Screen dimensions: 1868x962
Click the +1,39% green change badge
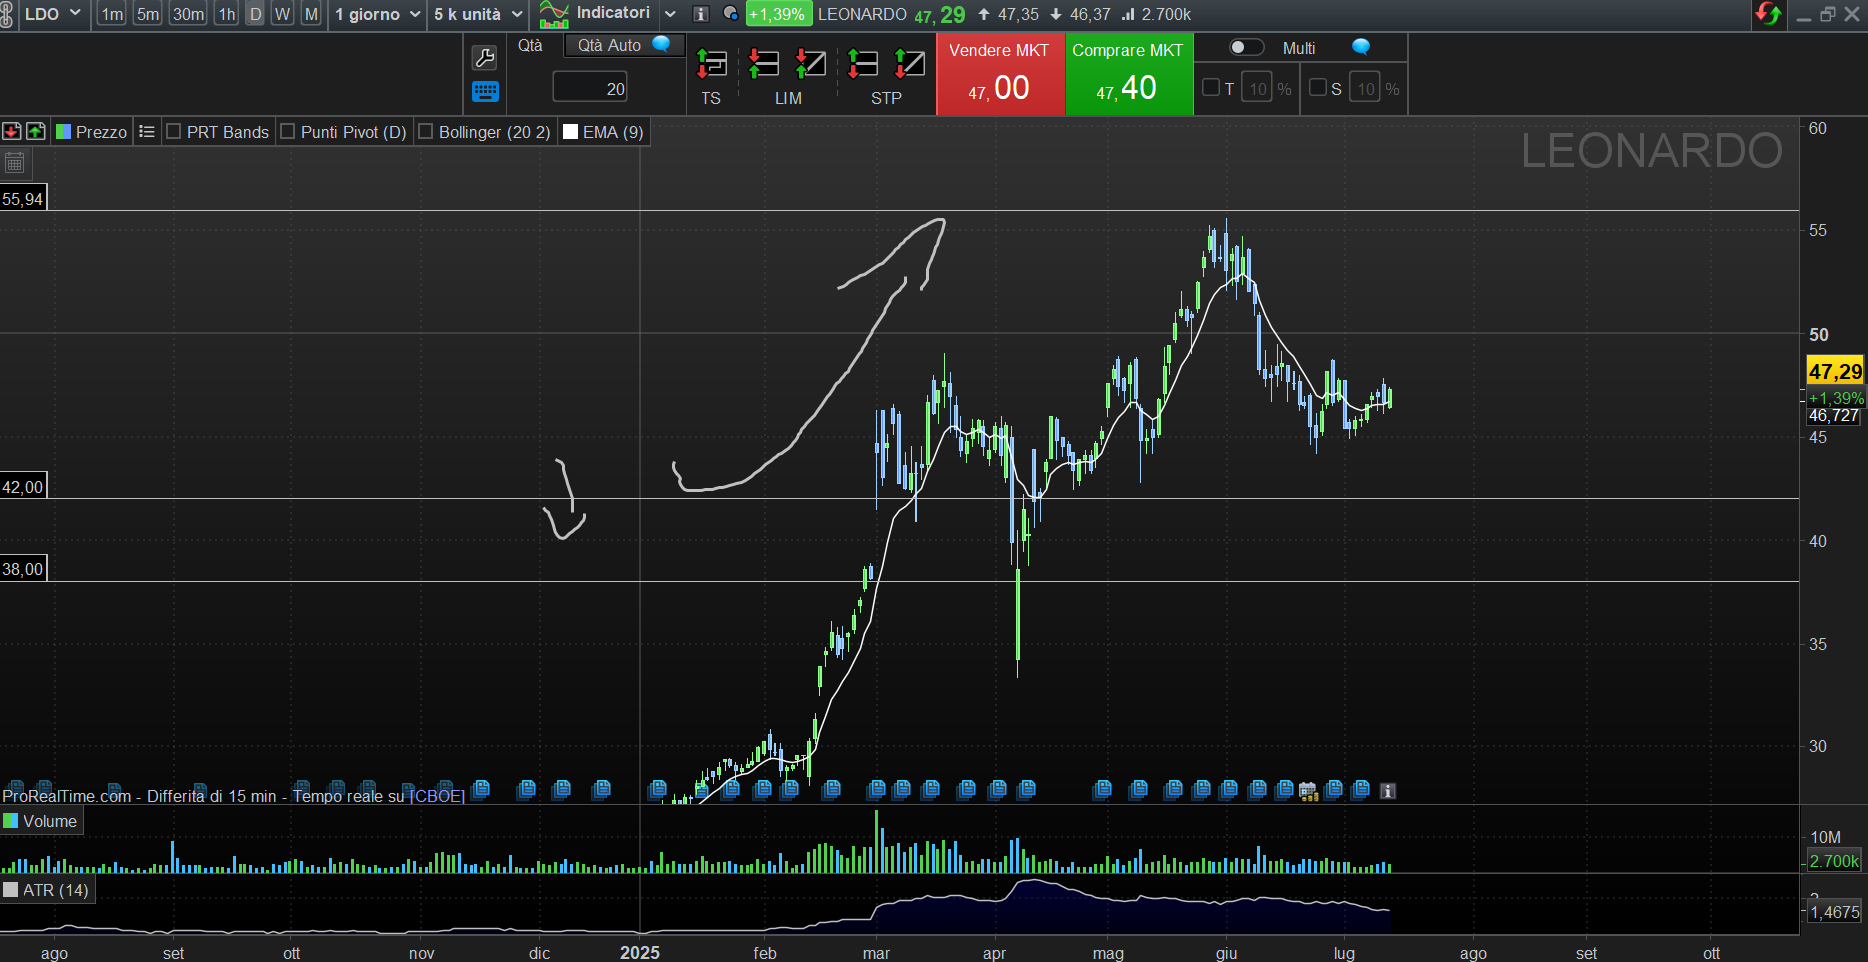coord(777,14)
